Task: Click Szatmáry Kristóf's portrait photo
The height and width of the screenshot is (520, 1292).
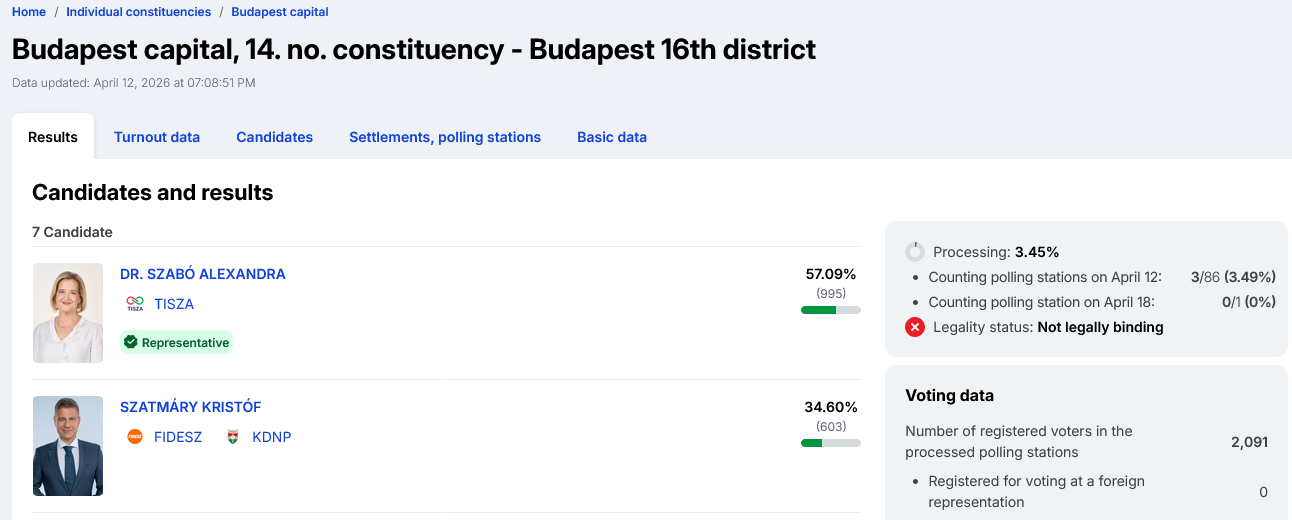Action: pyautogui.click(x=68, y=446)
